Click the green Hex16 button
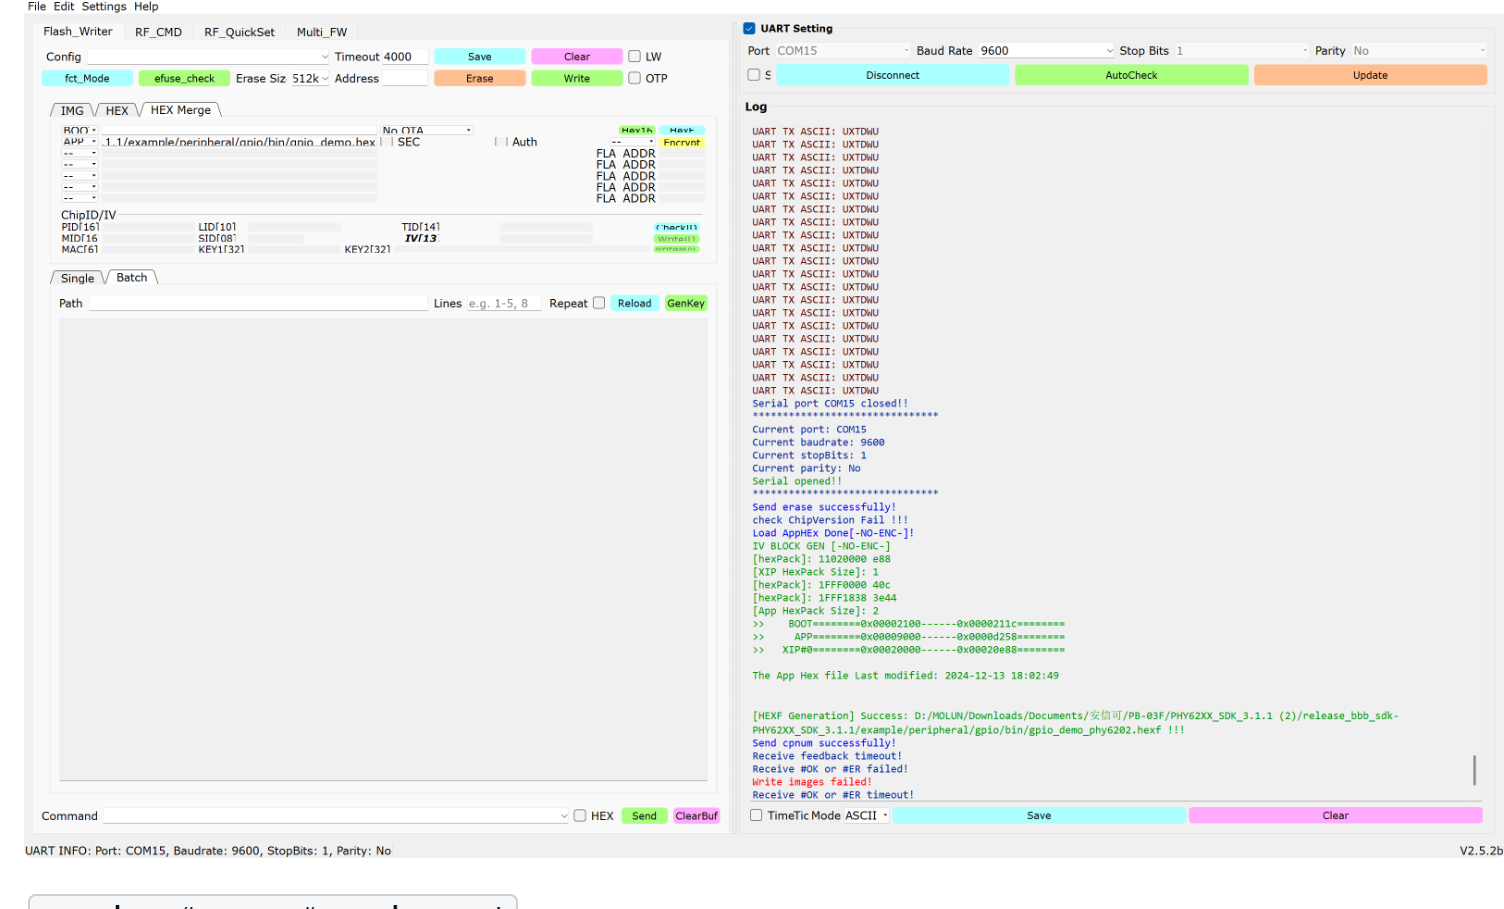 point(637,130)
